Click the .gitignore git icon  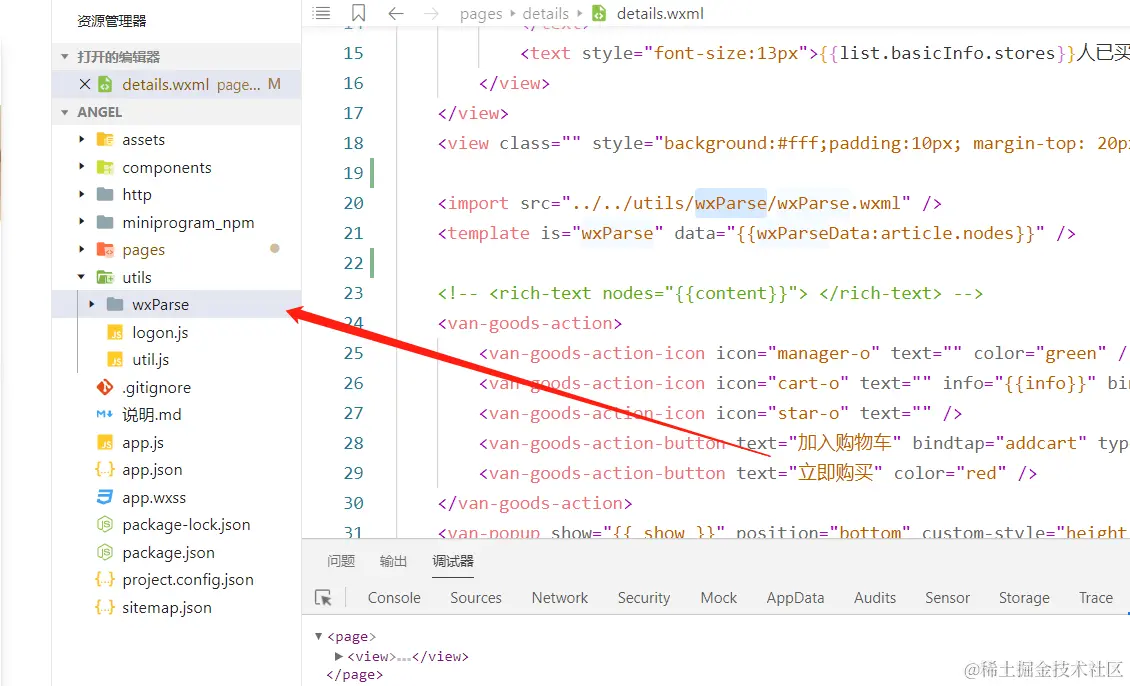pyautogui.click(x=105, y=387)
